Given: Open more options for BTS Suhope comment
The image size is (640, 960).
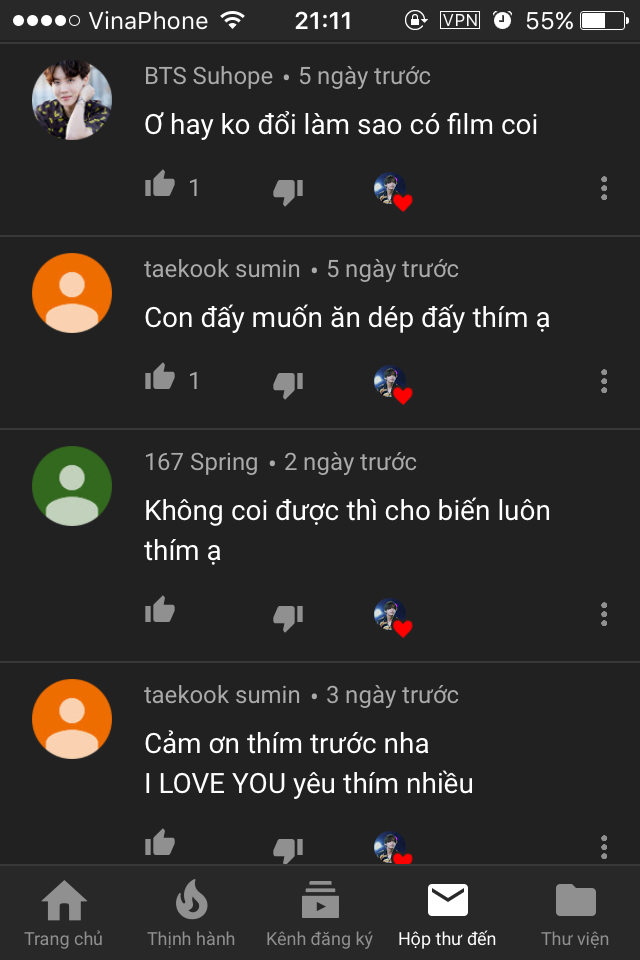Looking at the screenshot, I should (x=604, y=188).
